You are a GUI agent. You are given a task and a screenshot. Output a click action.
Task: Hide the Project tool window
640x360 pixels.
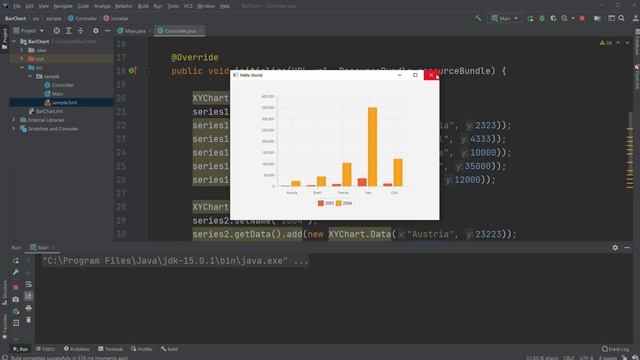point(107,31)
